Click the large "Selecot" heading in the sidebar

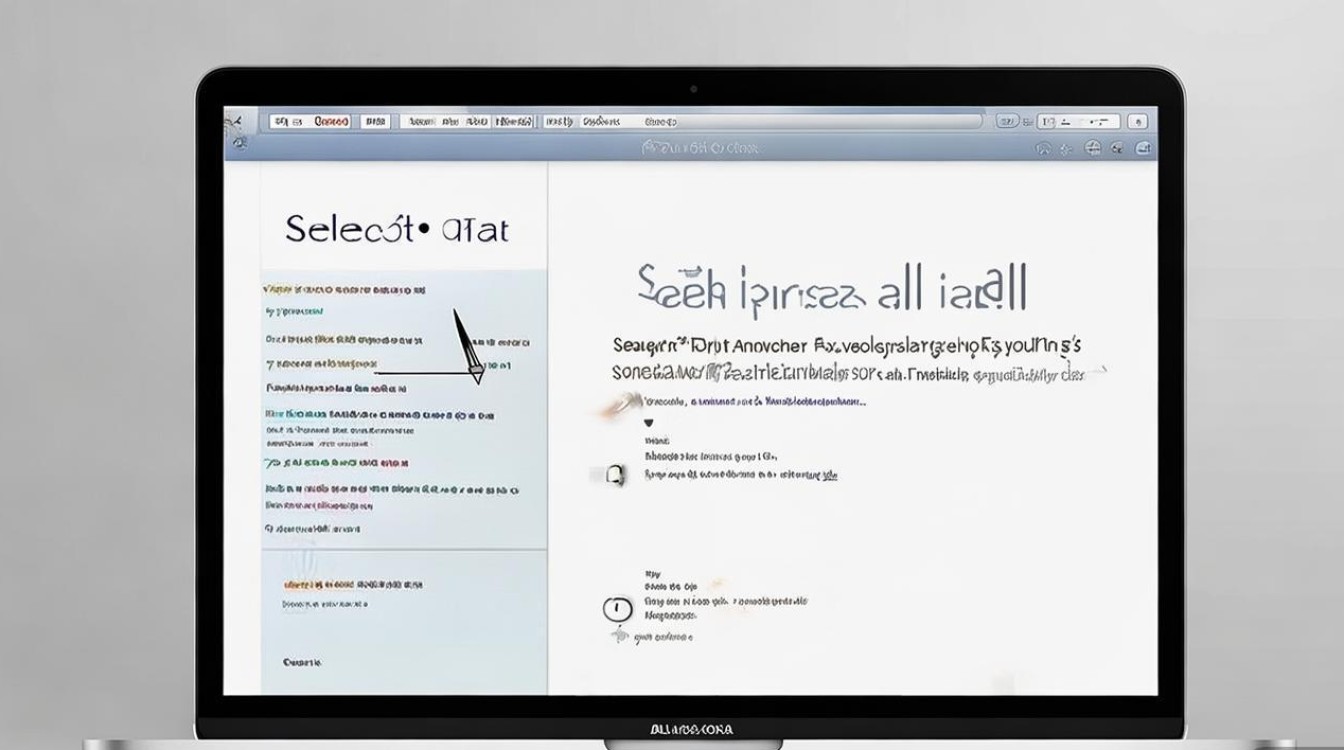click(x=397, y=229)
